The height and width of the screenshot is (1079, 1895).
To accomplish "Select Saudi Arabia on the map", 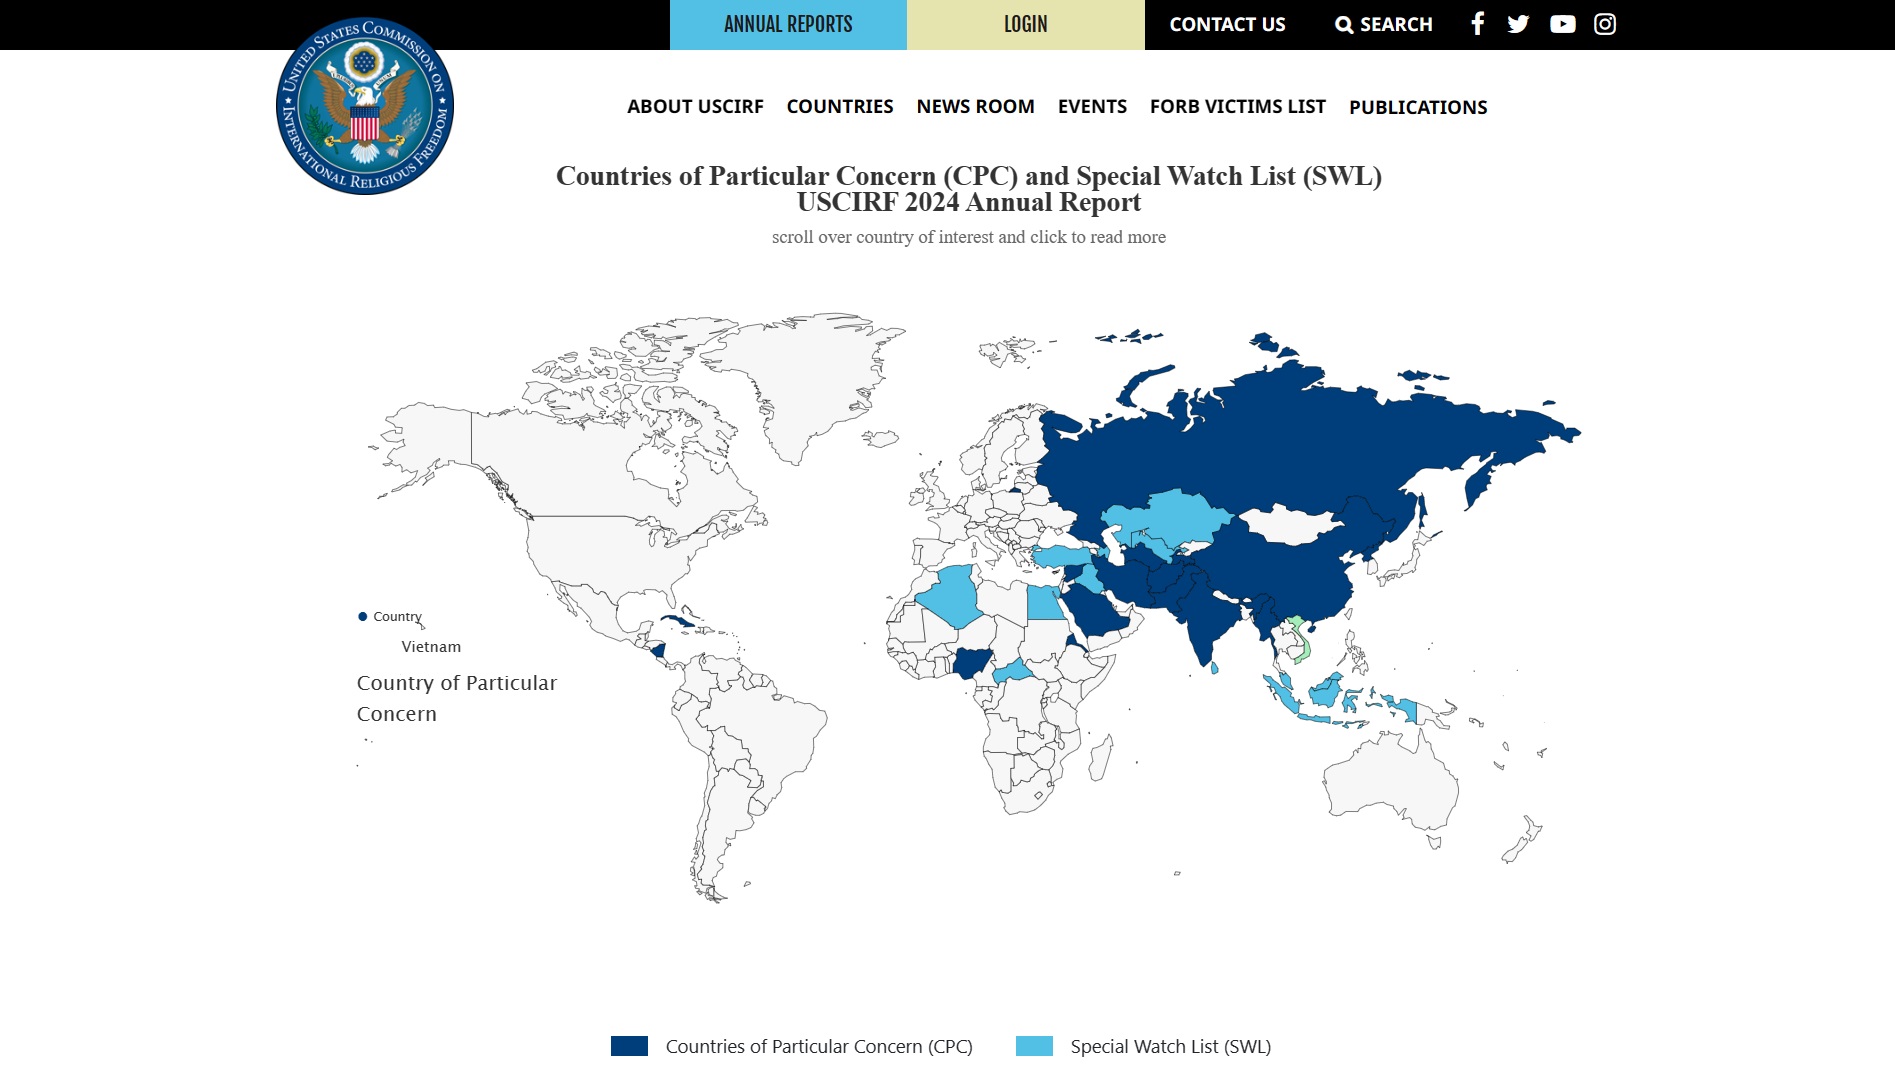I will pos(1097,610).
